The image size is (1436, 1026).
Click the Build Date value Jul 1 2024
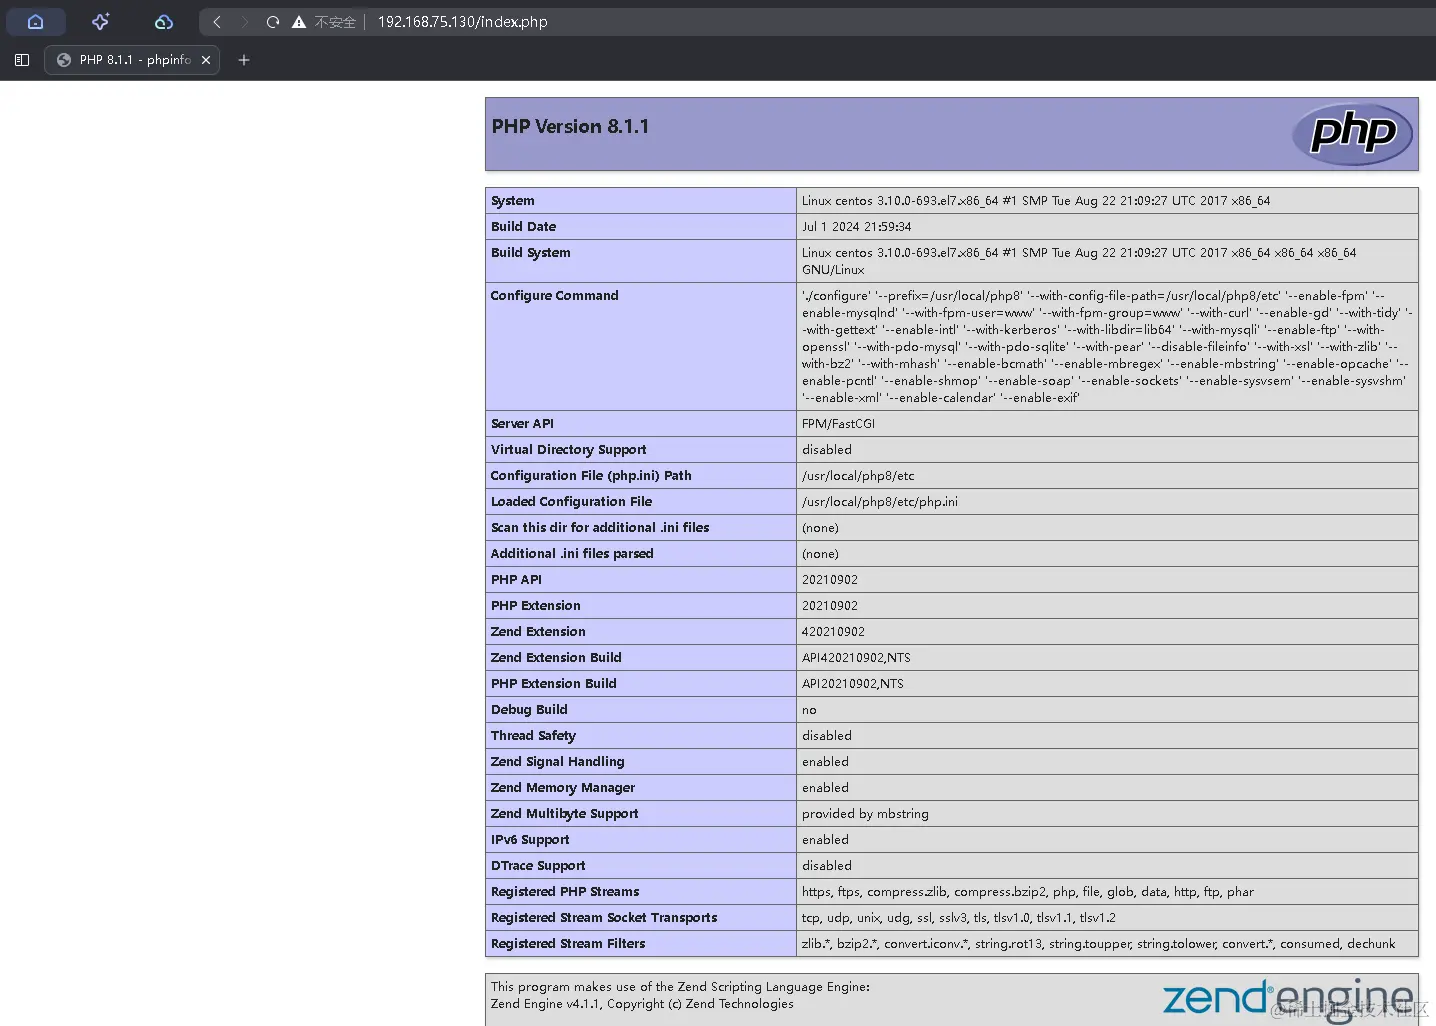(856, 226)
